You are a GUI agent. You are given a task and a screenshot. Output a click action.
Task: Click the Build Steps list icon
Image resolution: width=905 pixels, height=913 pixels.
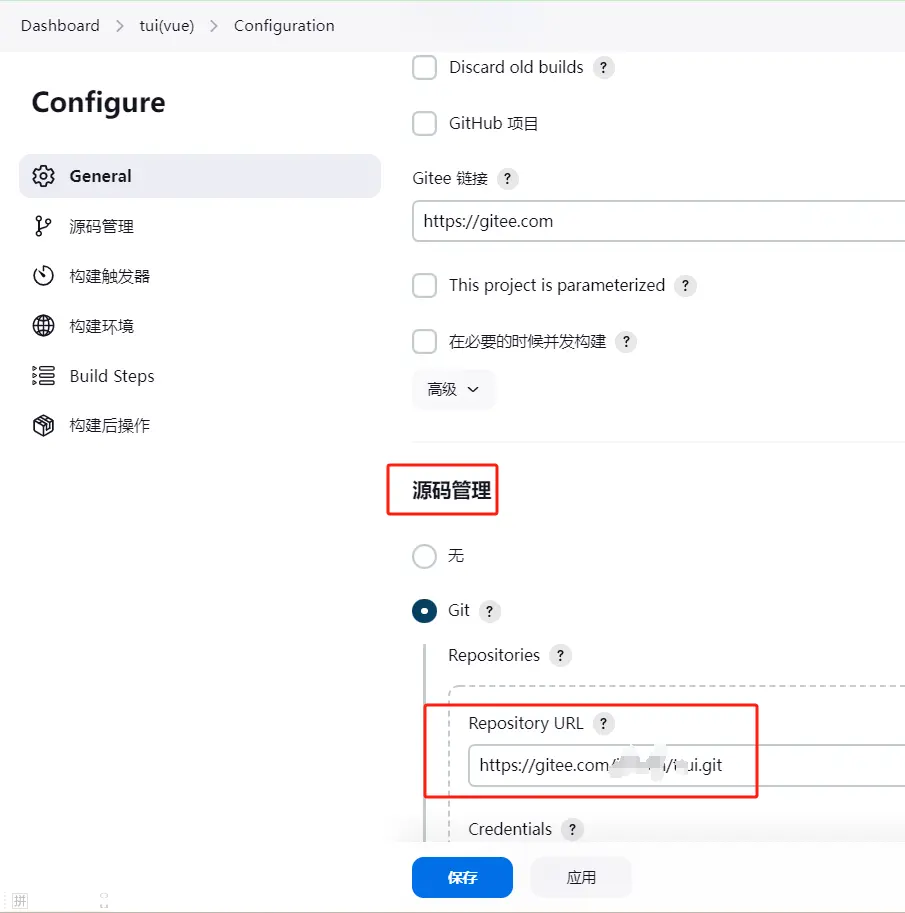43,376
